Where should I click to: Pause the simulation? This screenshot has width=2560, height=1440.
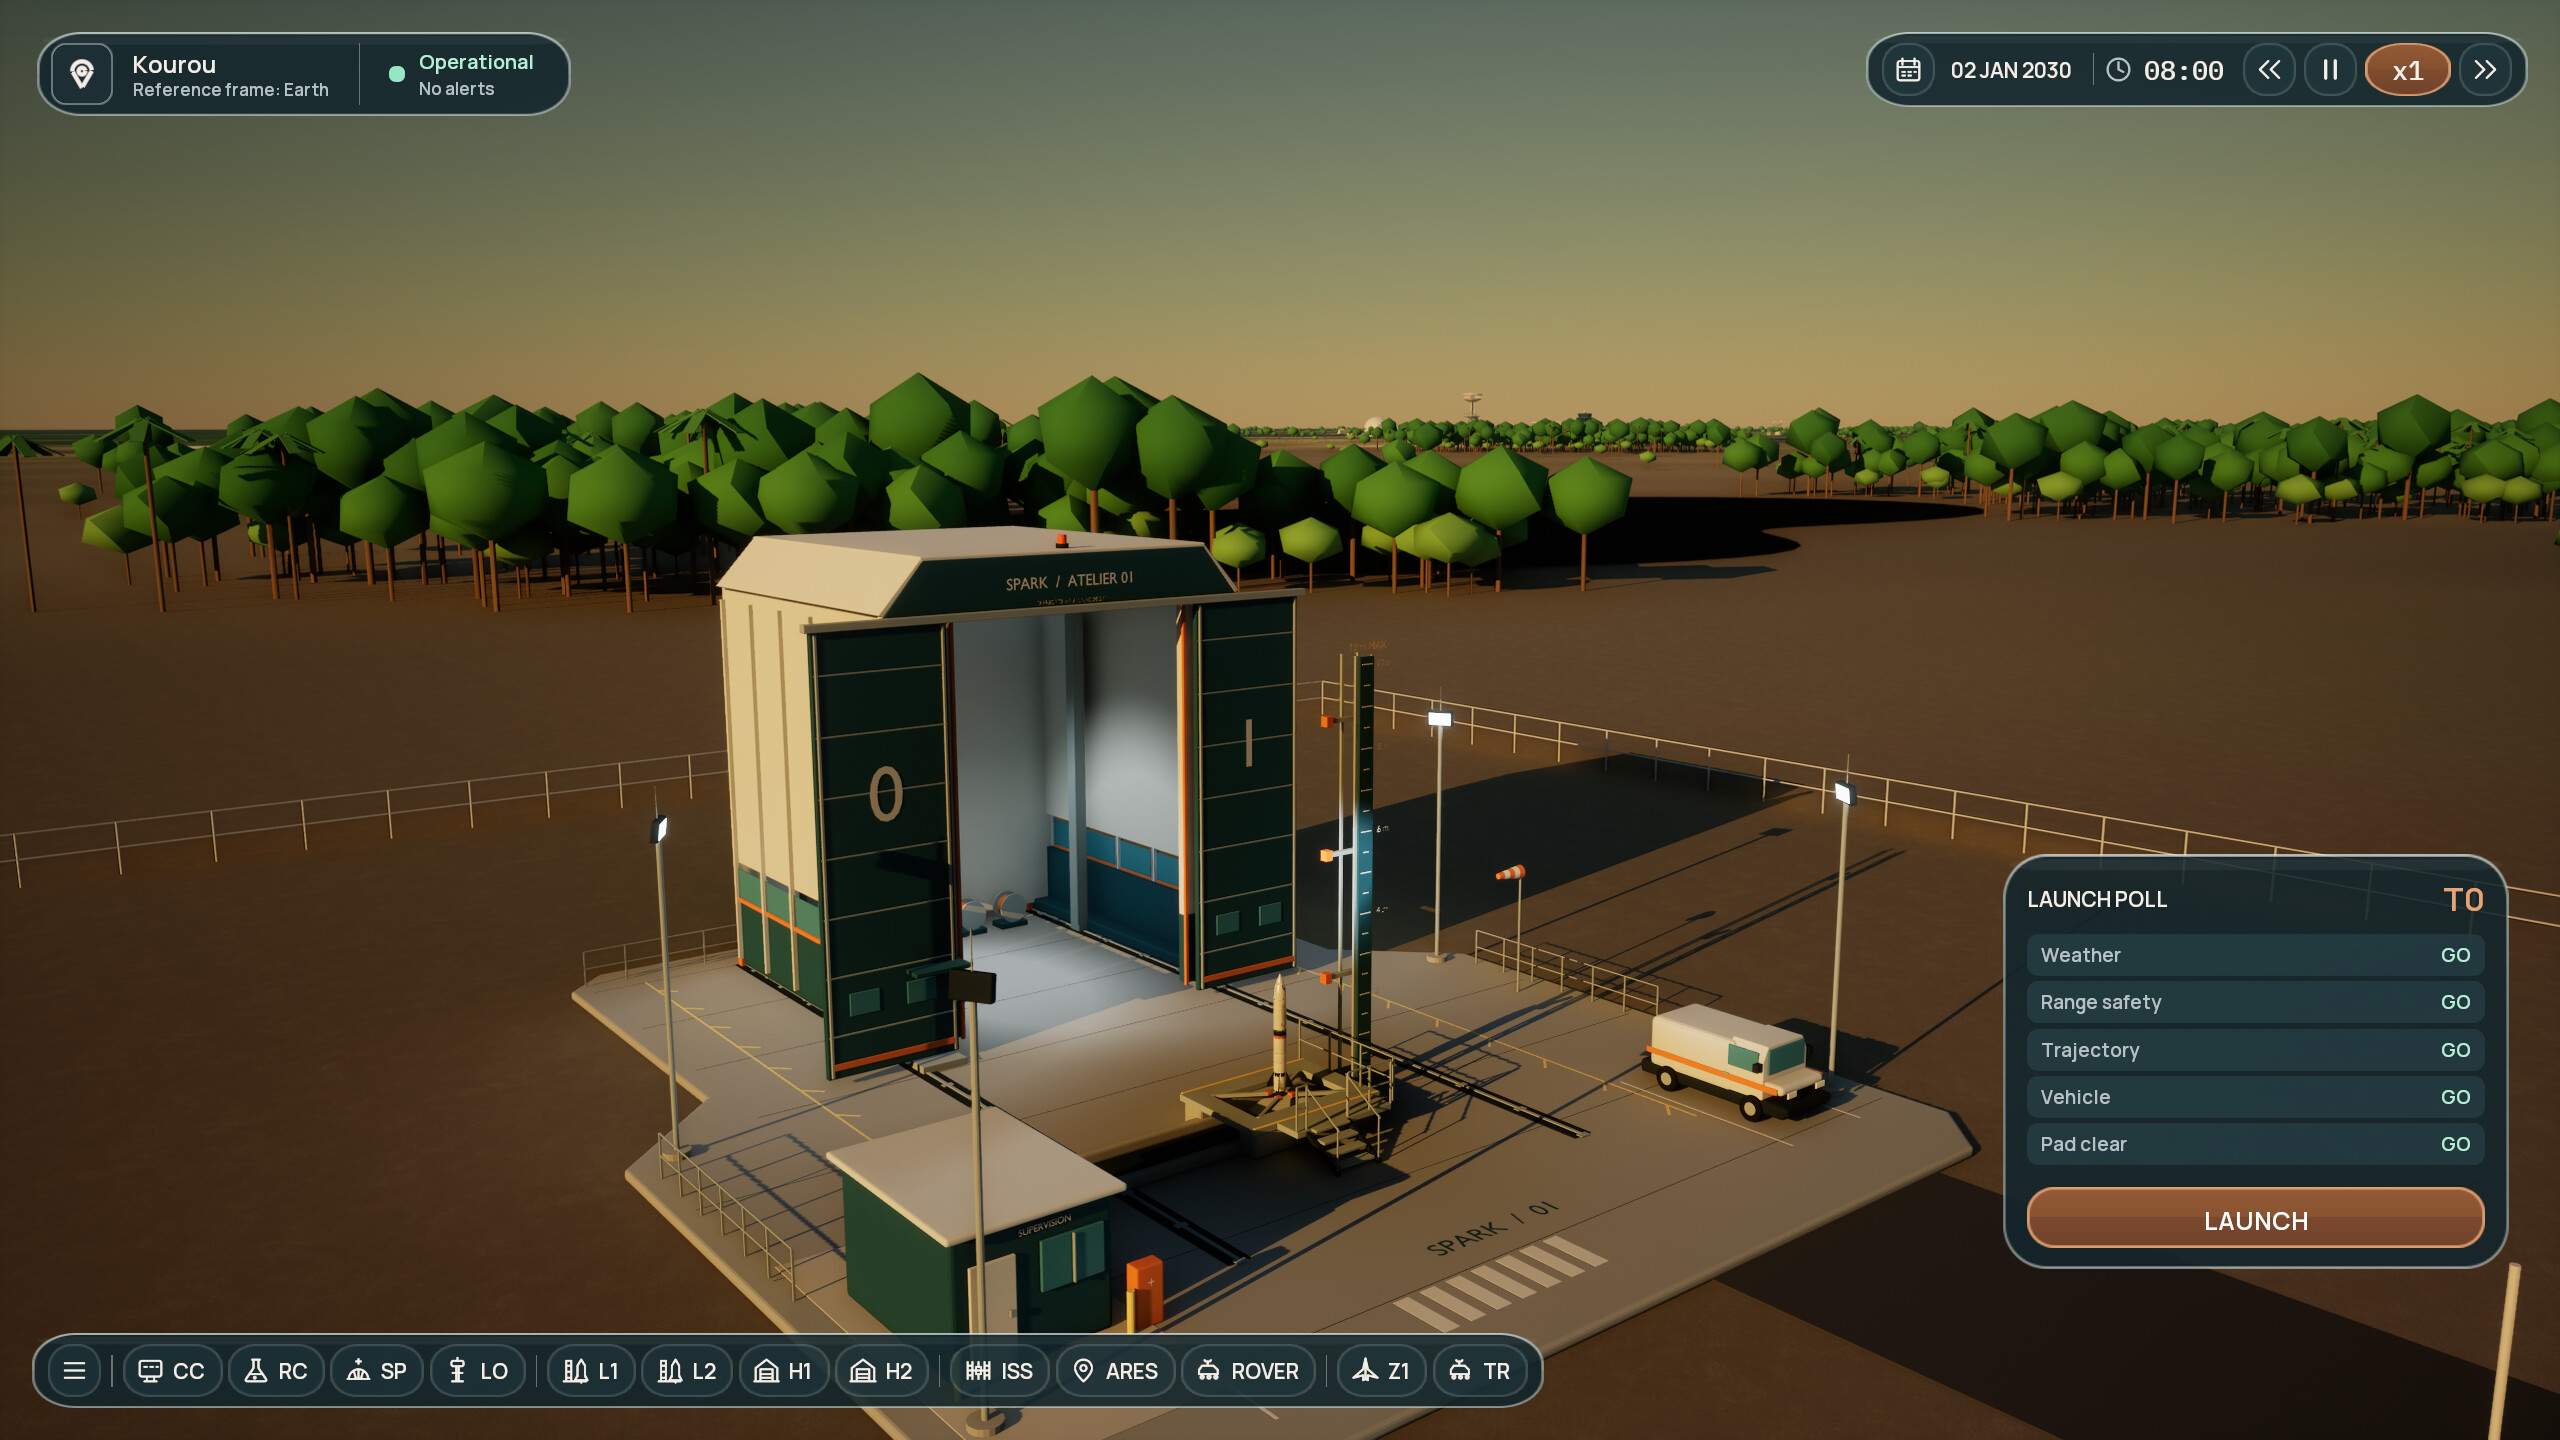point(2330,70)
